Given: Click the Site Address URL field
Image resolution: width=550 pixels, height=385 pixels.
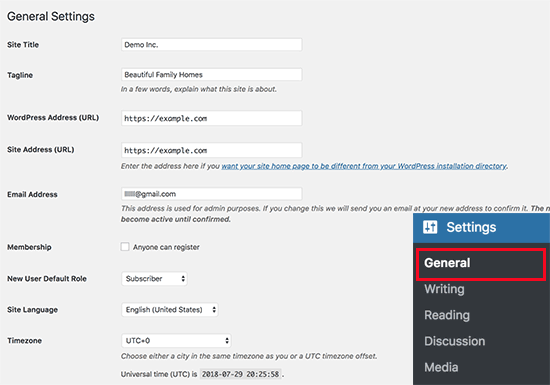Looking at the screenshot, I should point(212,150).
